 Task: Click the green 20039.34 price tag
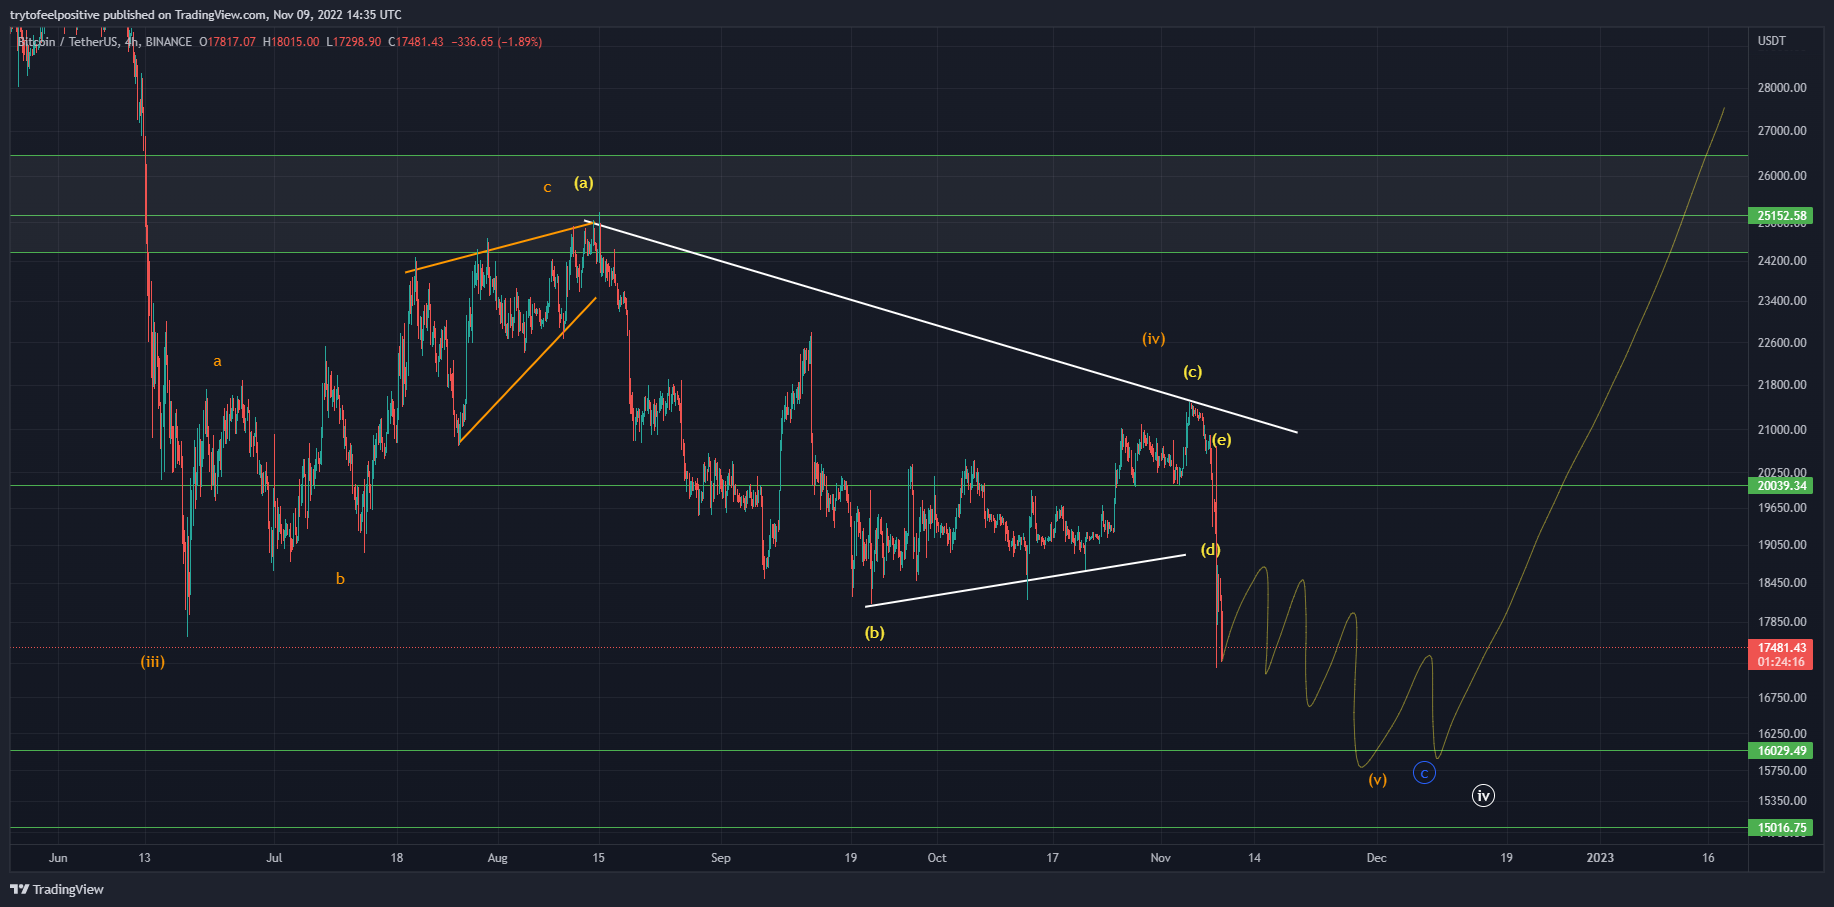[x=1781, y=486]
